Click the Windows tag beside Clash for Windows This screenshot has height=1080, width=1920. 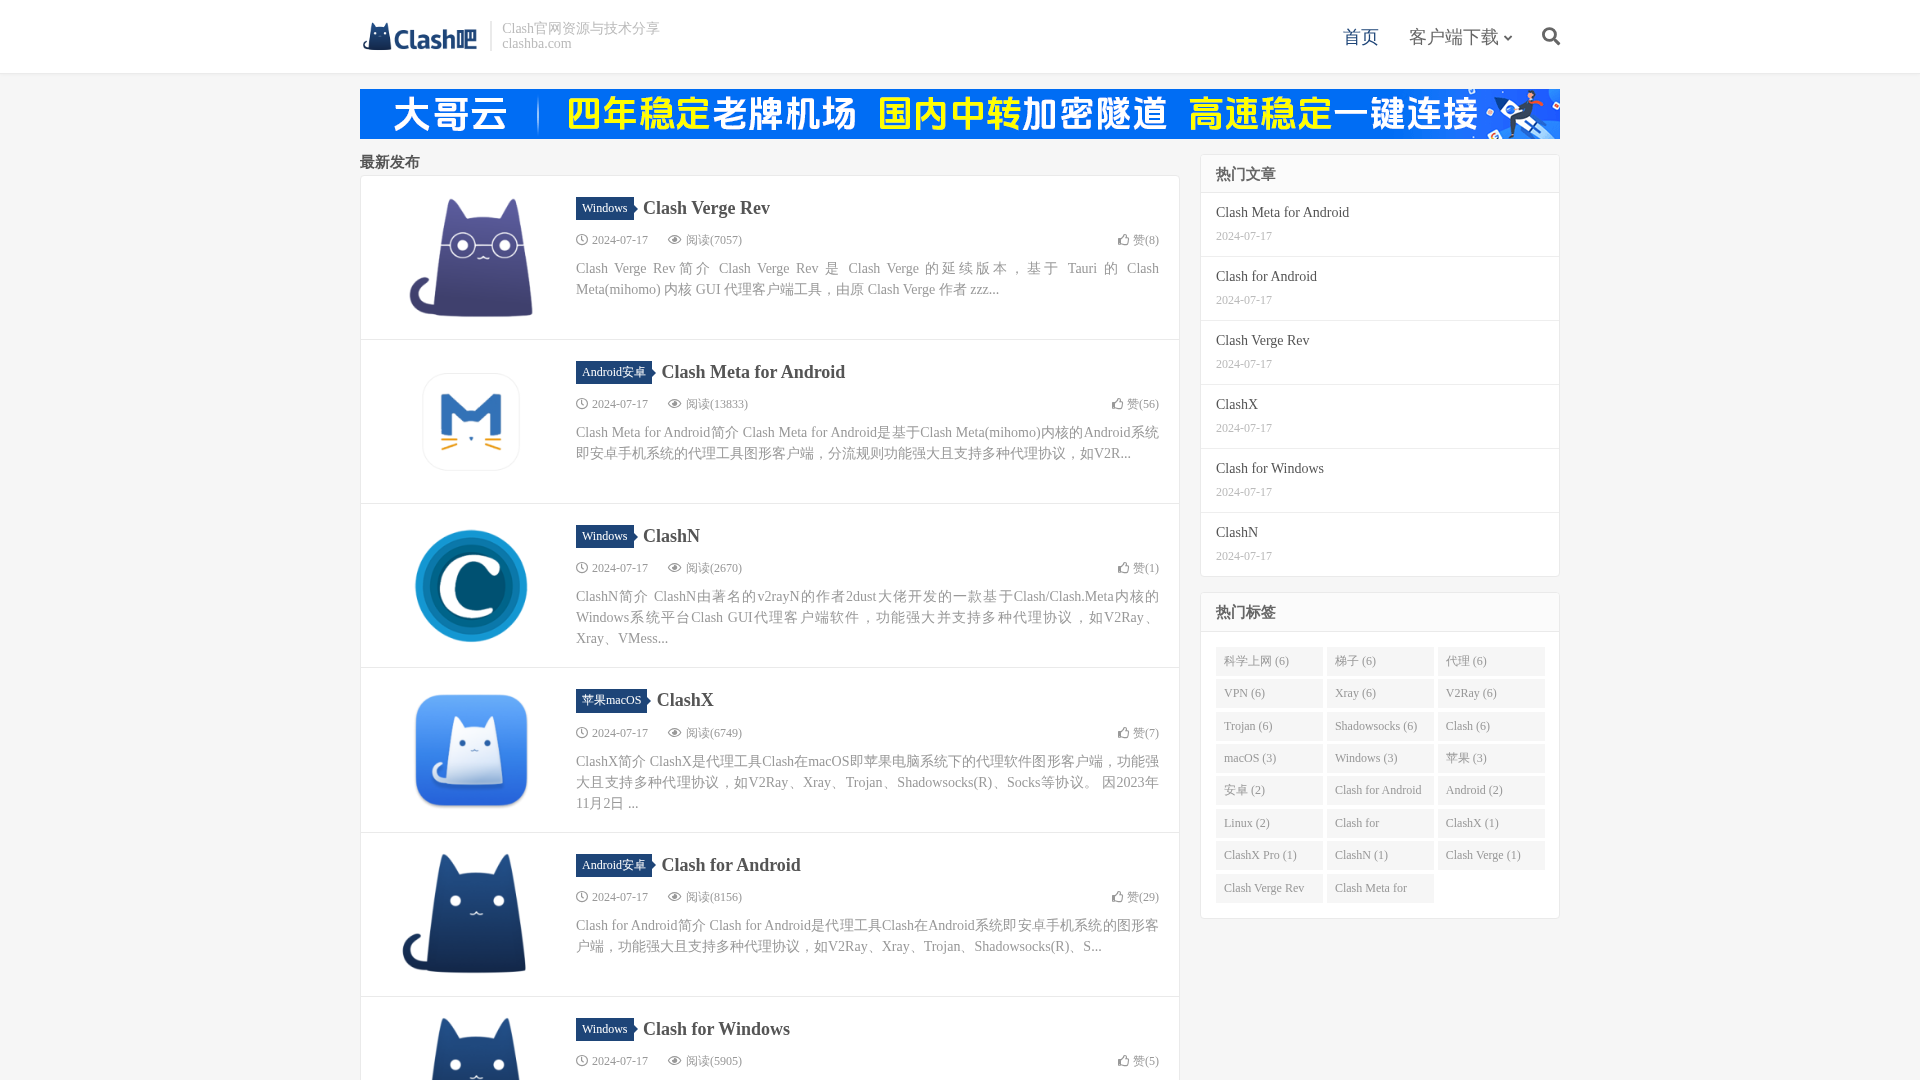tap(604, 1029)
